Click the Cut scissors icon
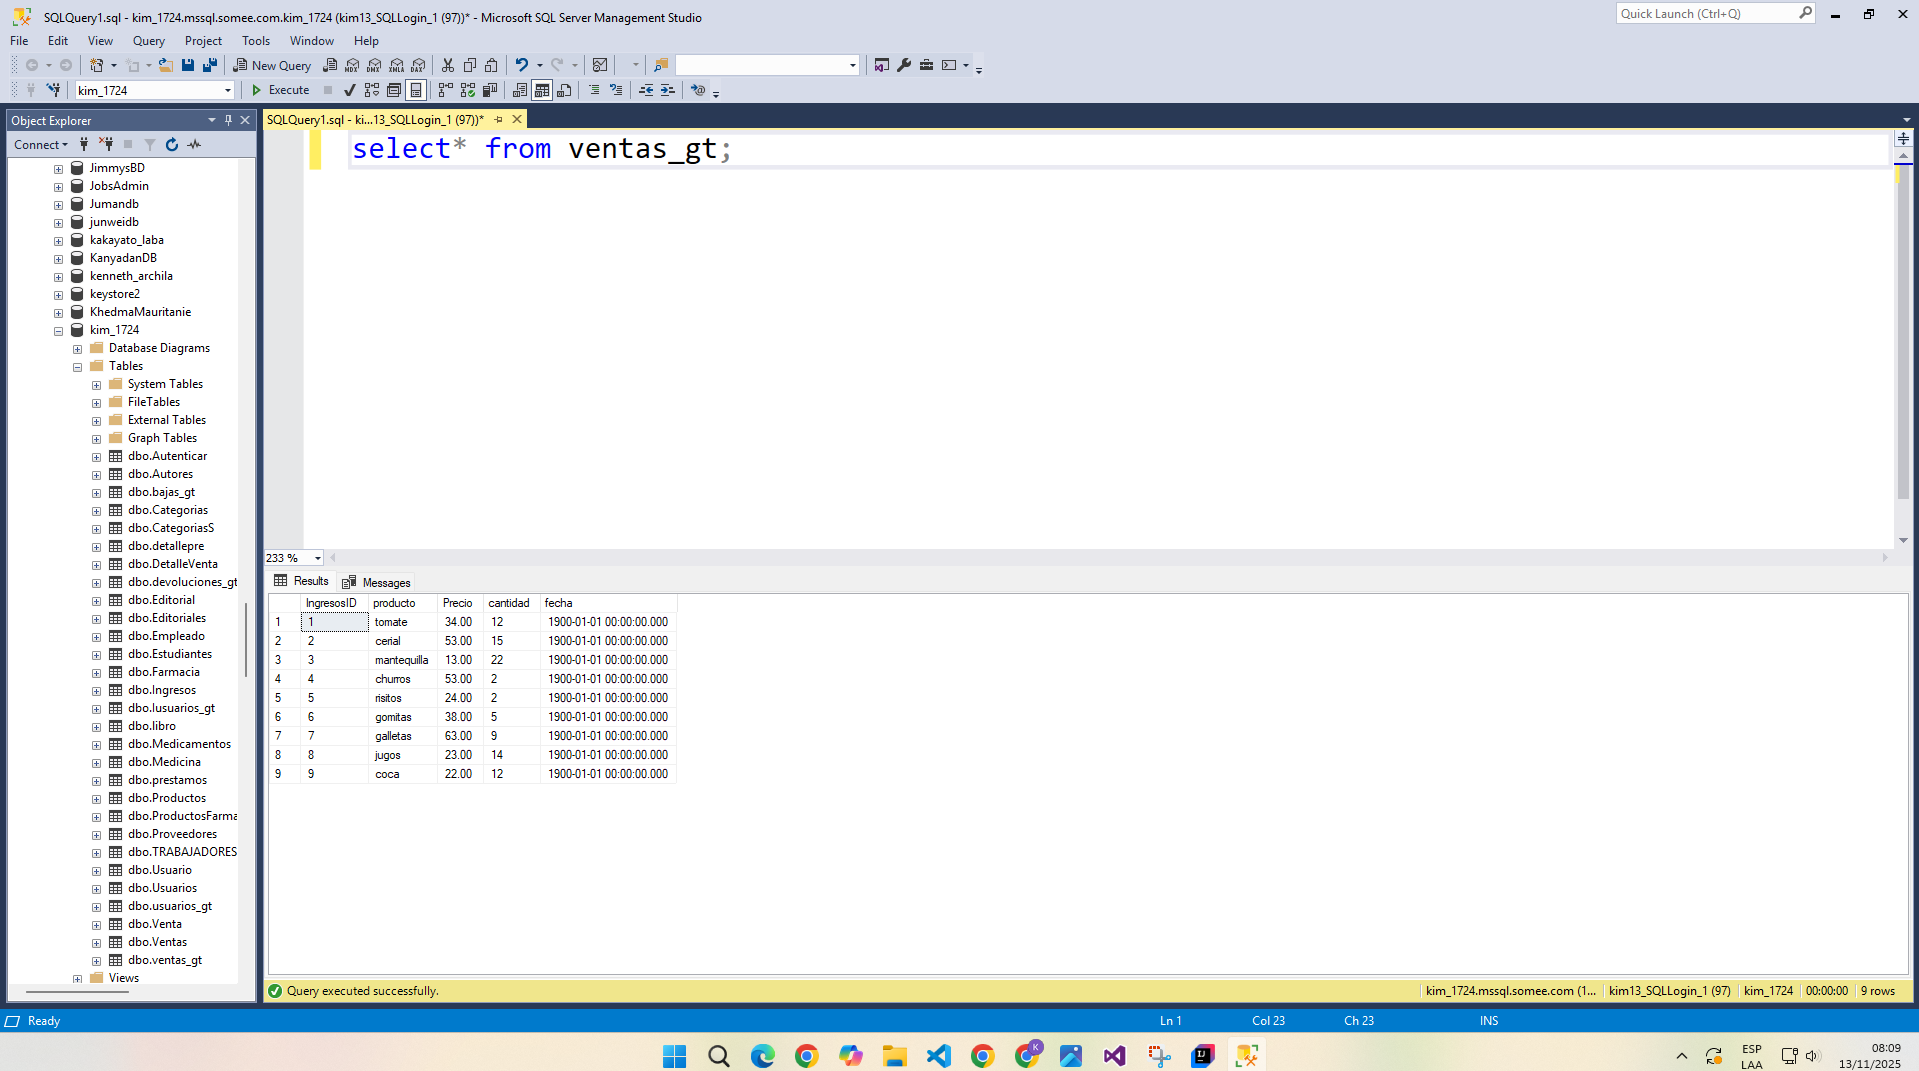This screenshot has width=1919, height=1071. point(448,65)
